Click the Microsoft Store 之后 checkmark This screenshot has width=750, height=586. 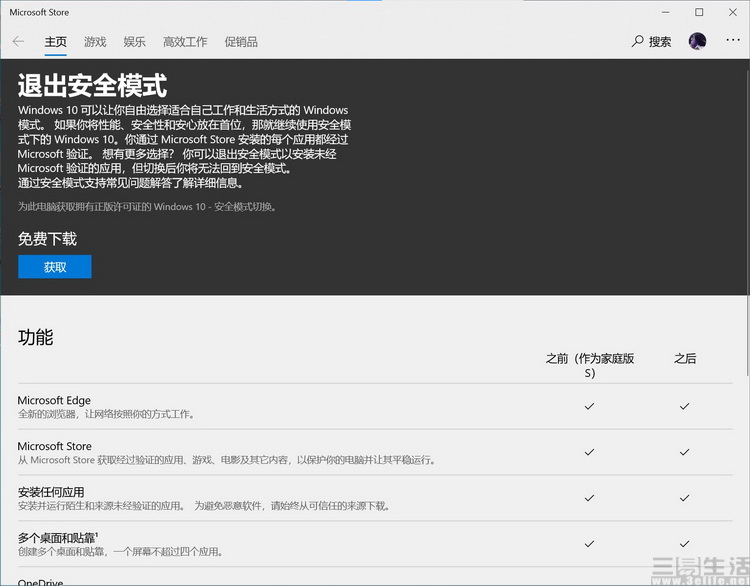(x=684, y=452)
